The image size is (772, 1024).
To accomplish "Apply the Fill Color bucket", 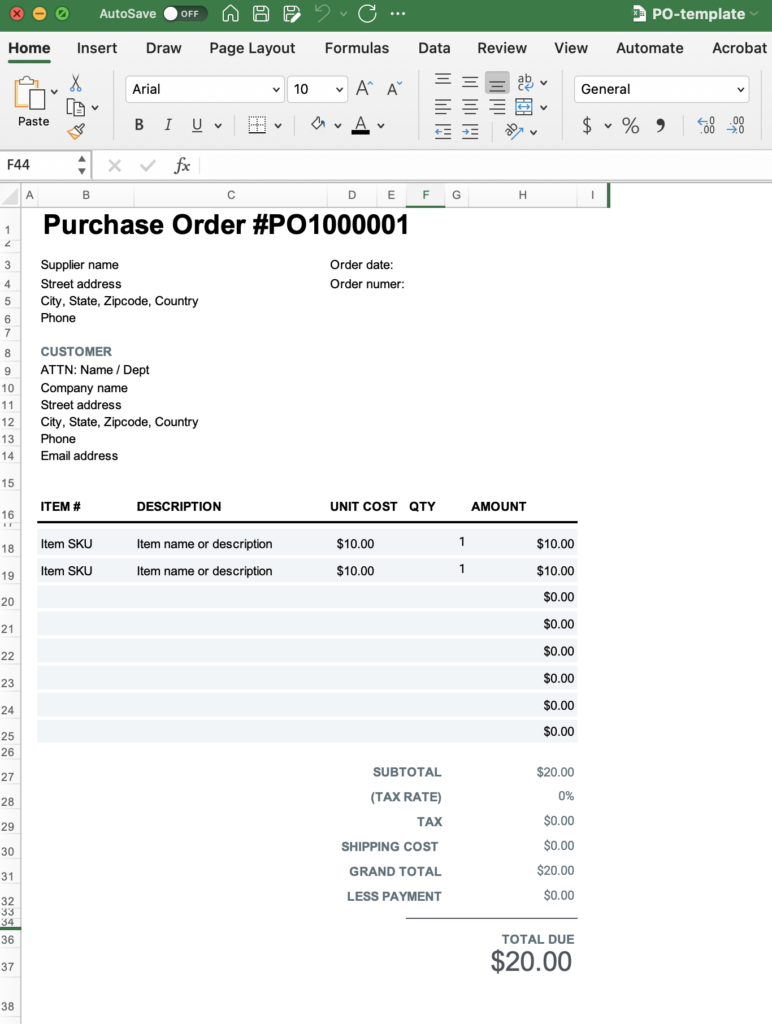I will point(318,124).
